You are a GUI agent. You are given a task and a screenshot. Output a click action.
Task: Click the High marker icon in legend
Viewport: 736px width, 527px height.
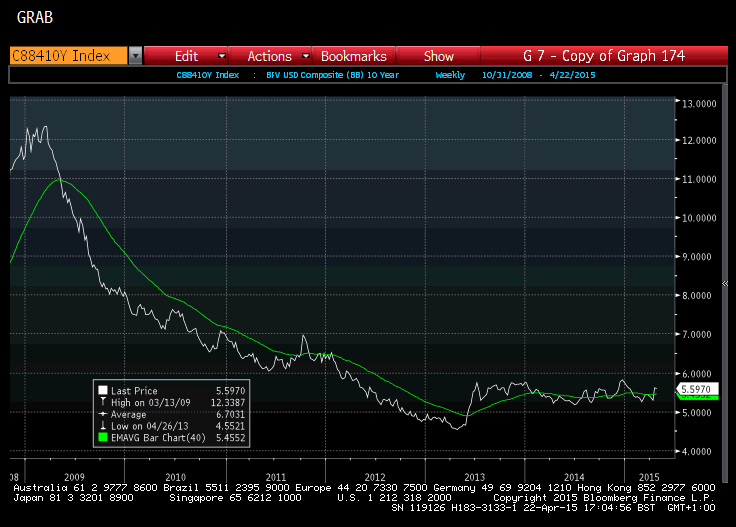coord(103,402)
